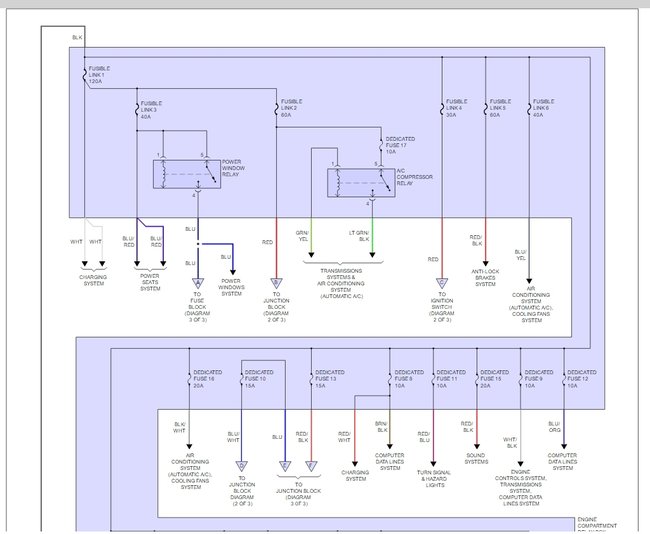Viewport: 650px width, 534px height.
Task: Click the "DEDICATED FUSE 11 10A" label
Action: tap(451, 379)
